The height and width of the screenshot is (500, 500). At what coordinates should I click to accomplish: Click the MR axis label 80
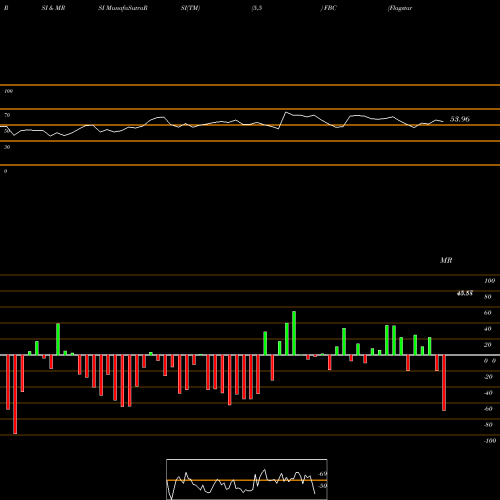pos(488,297)
